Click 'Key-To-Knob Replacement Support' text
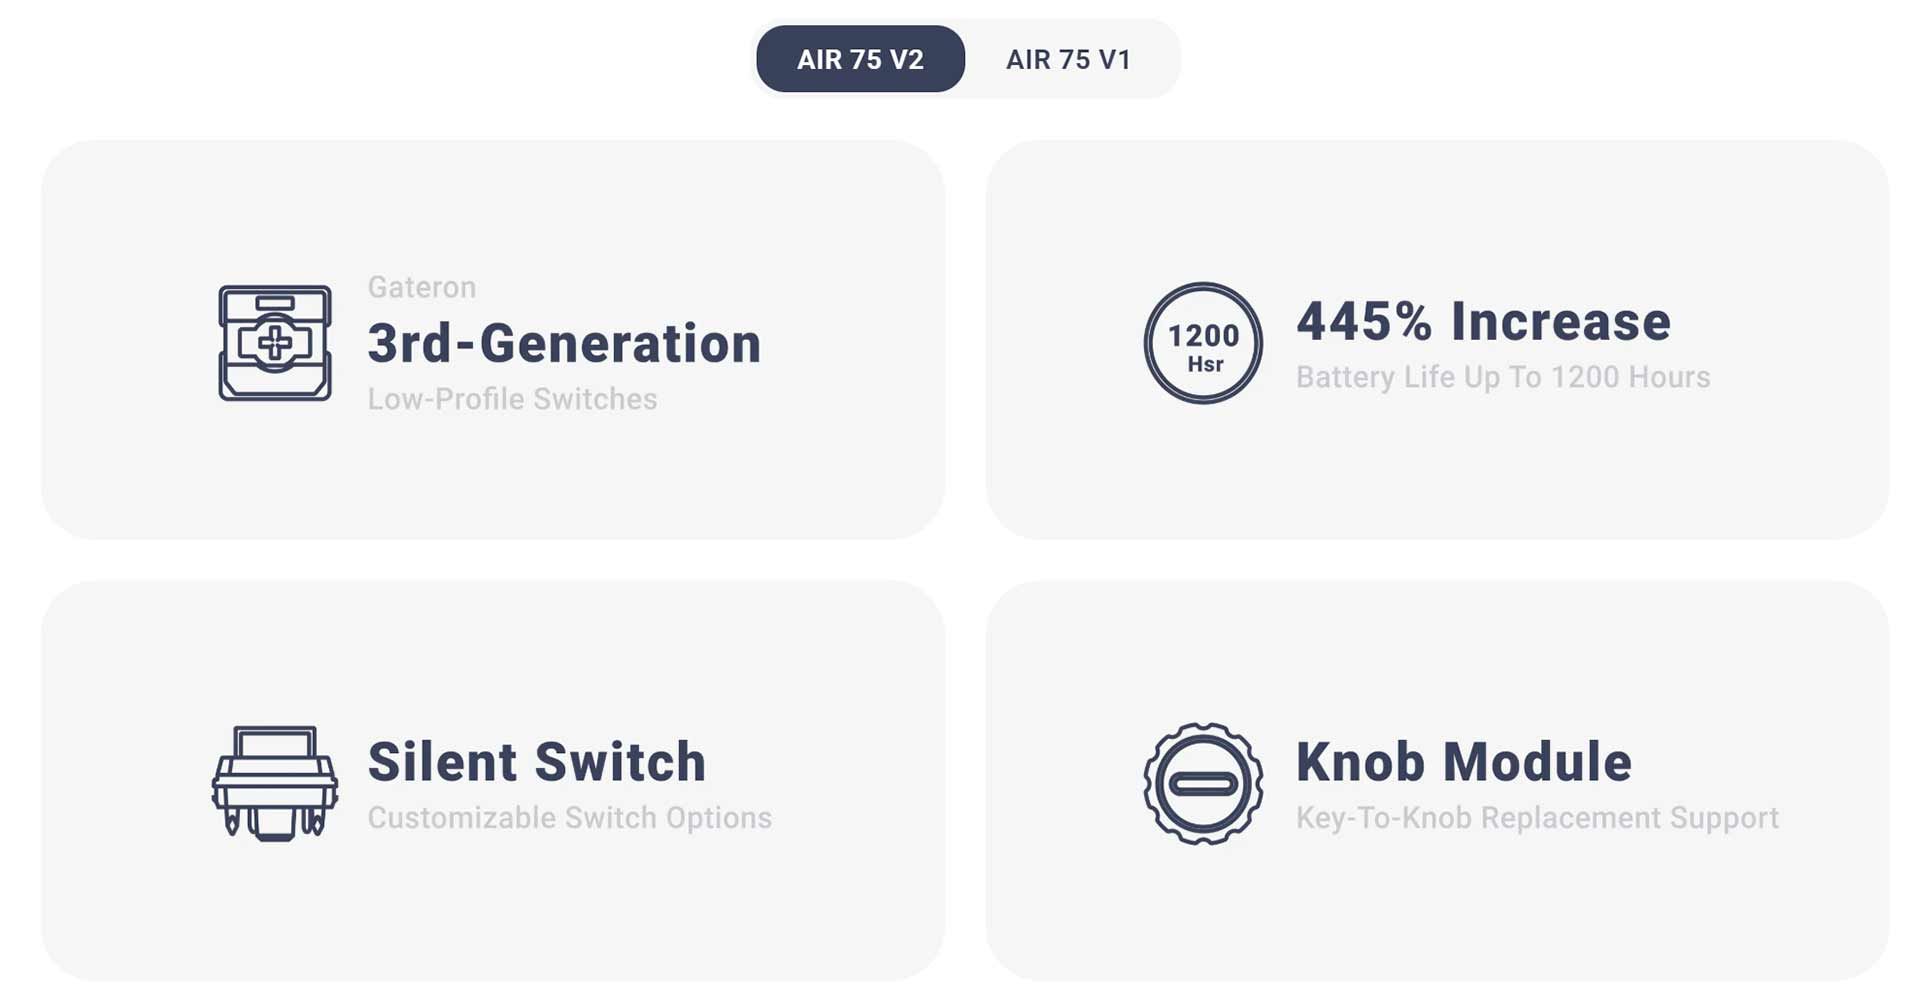 (x=1537, y=818)
